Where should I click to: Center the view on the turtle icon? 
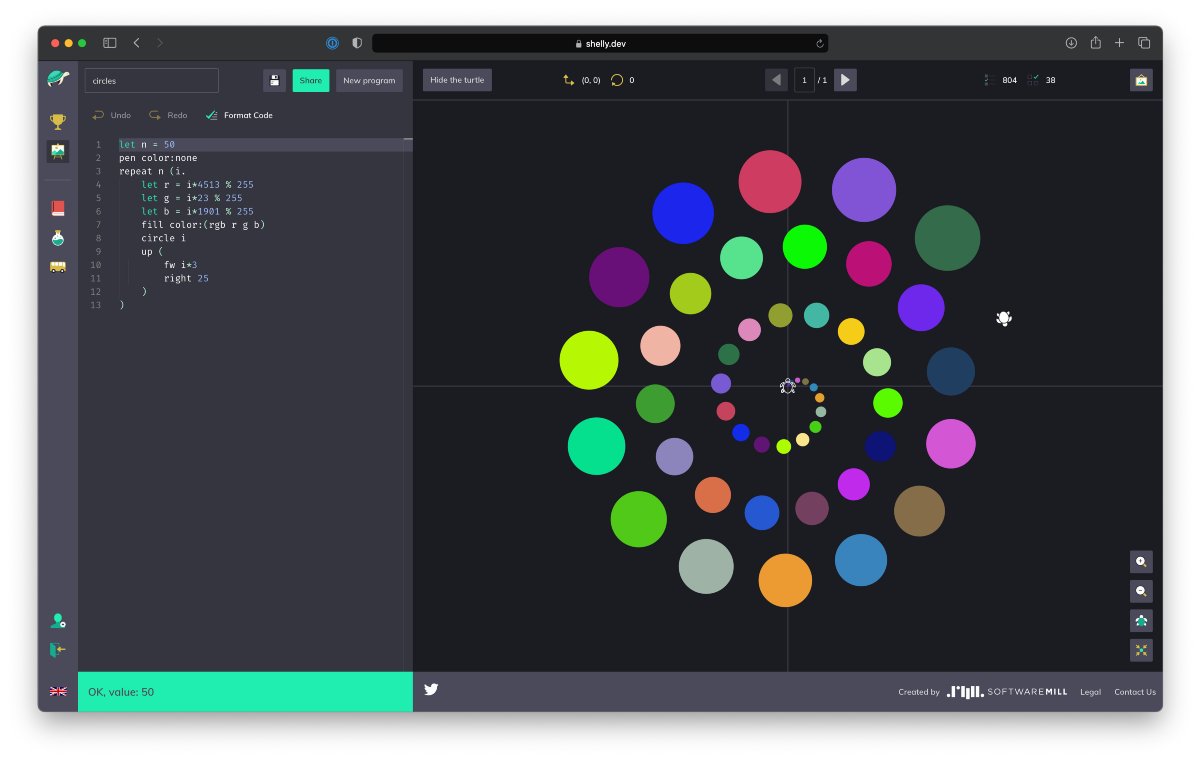coord(1140,620)
